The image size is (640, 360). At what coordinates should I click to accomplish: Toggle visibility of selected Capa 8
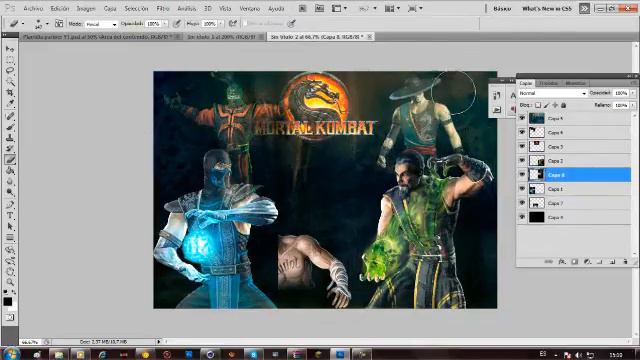(x=522, y=174)
